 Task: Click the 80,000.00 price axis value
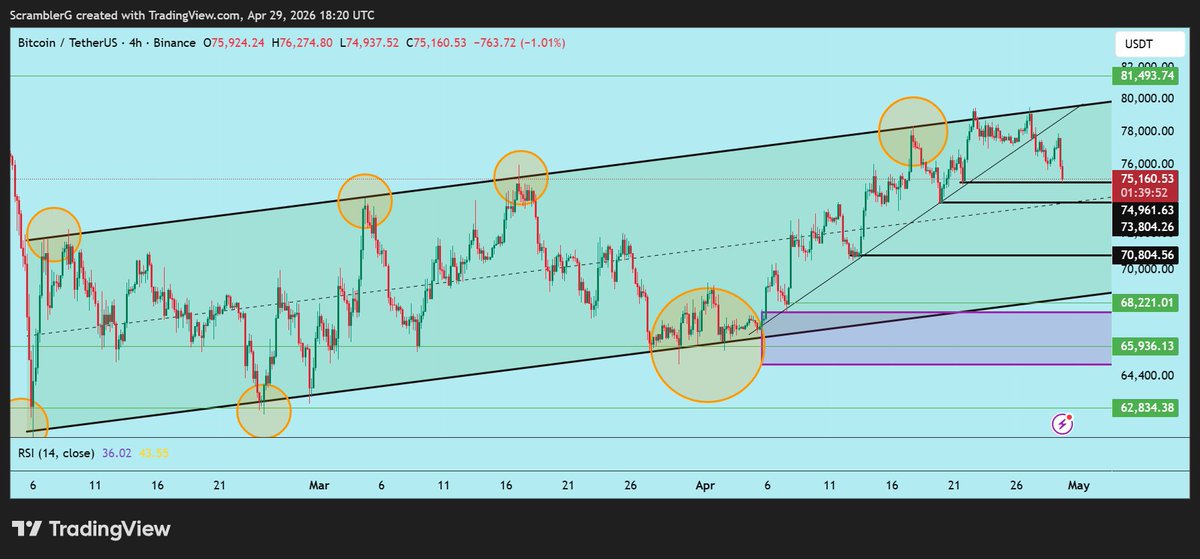pos(1146,98)
